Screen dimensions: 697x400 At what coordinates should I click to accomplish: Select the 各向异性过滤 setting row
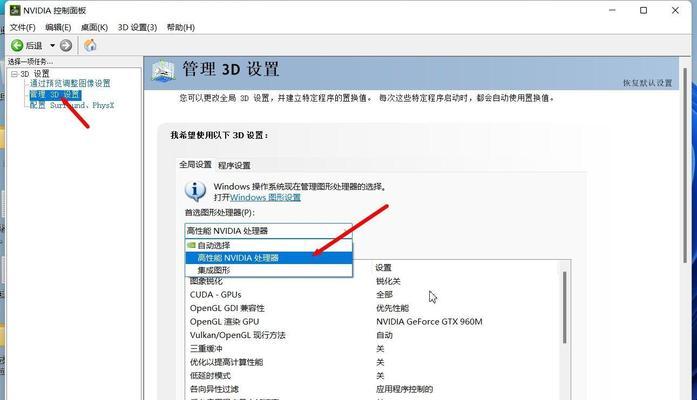[x=374, y=389]
